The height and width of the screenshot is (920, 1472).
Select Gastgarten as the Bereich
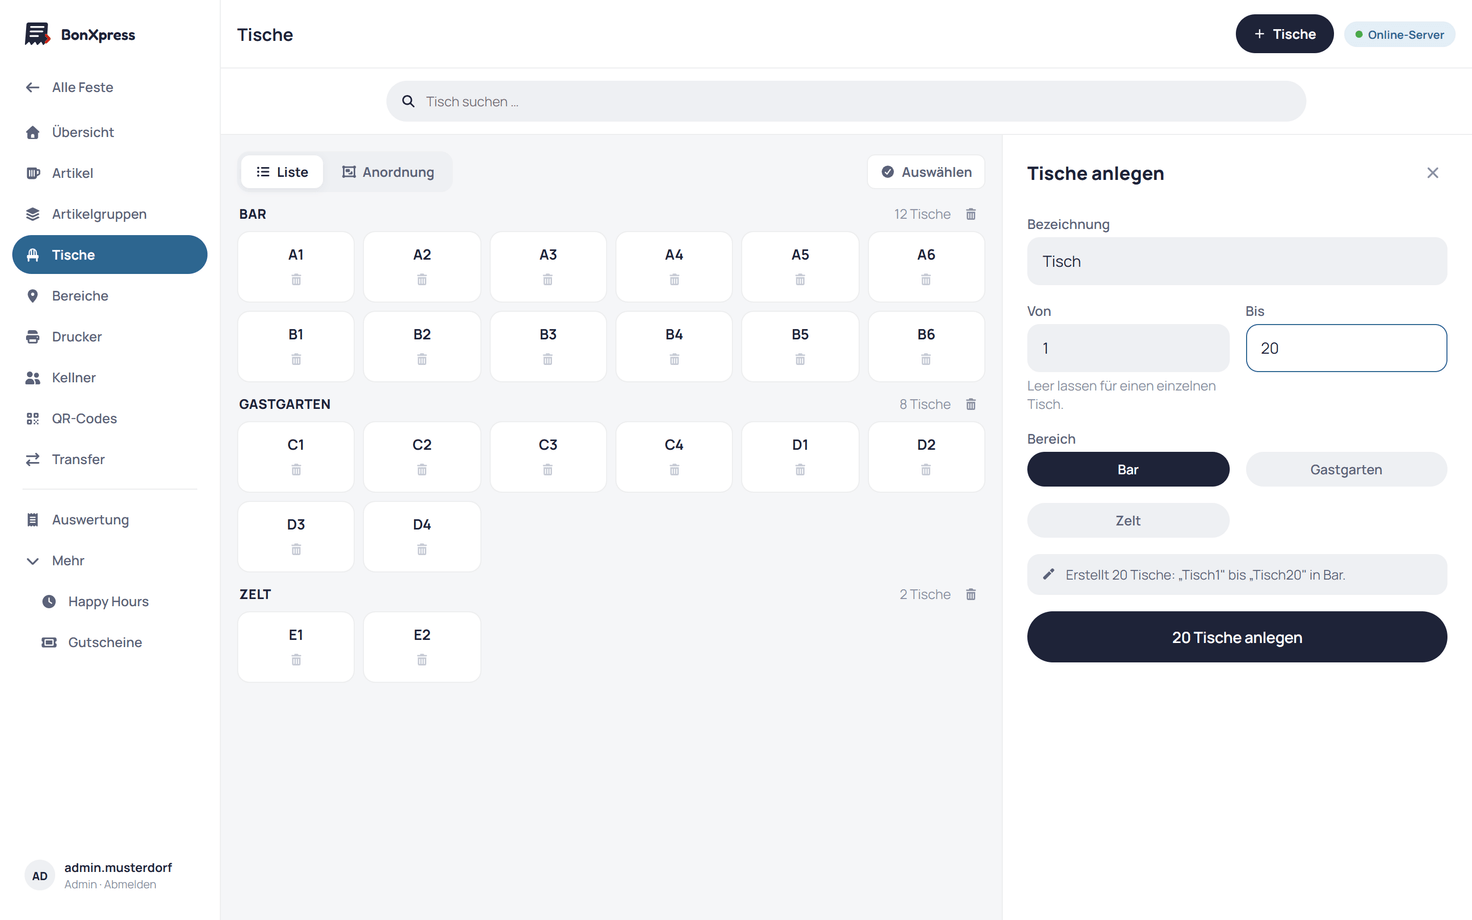coord(1346,469)
